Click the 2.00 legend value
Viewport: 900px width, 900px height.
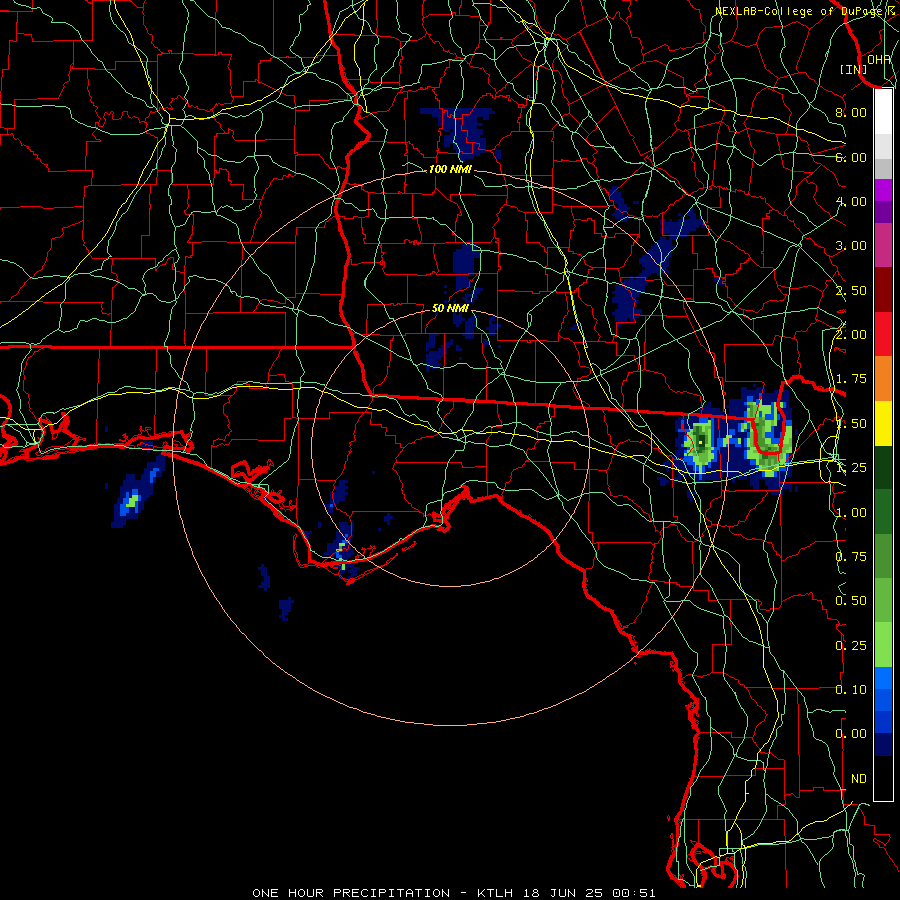(x=851, y=335)
